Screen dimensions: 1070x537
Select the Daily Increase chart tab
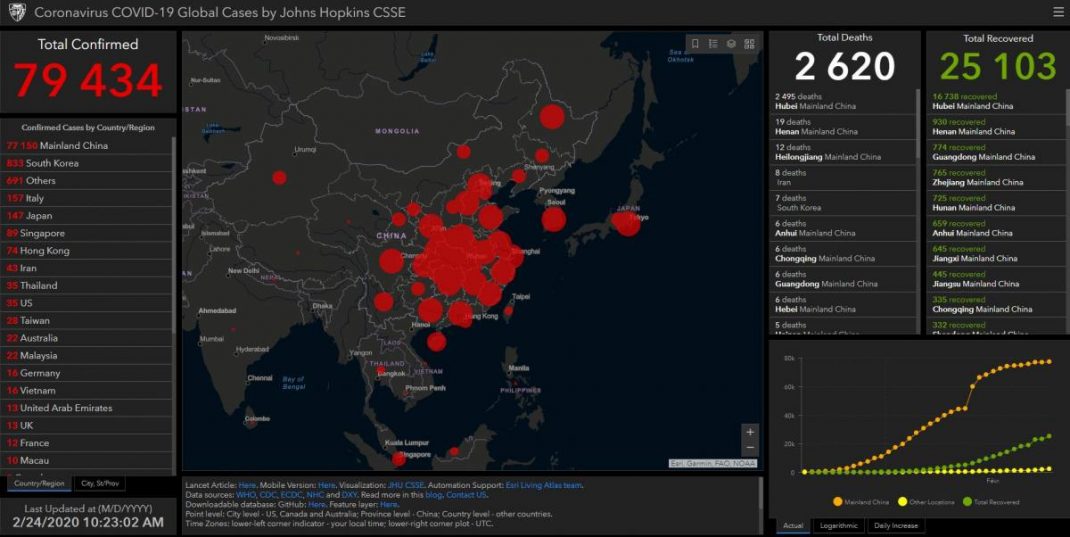pyautogui.click(x=895, y=526)
